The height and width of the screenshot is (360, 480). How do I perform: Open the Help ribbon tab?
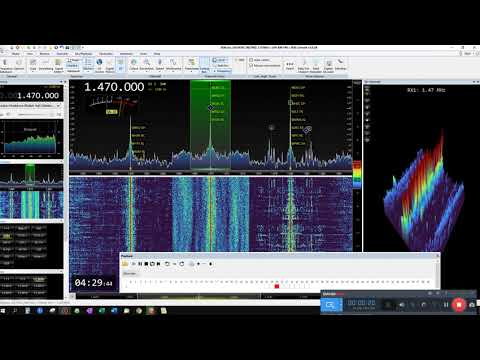click(157, 54)
